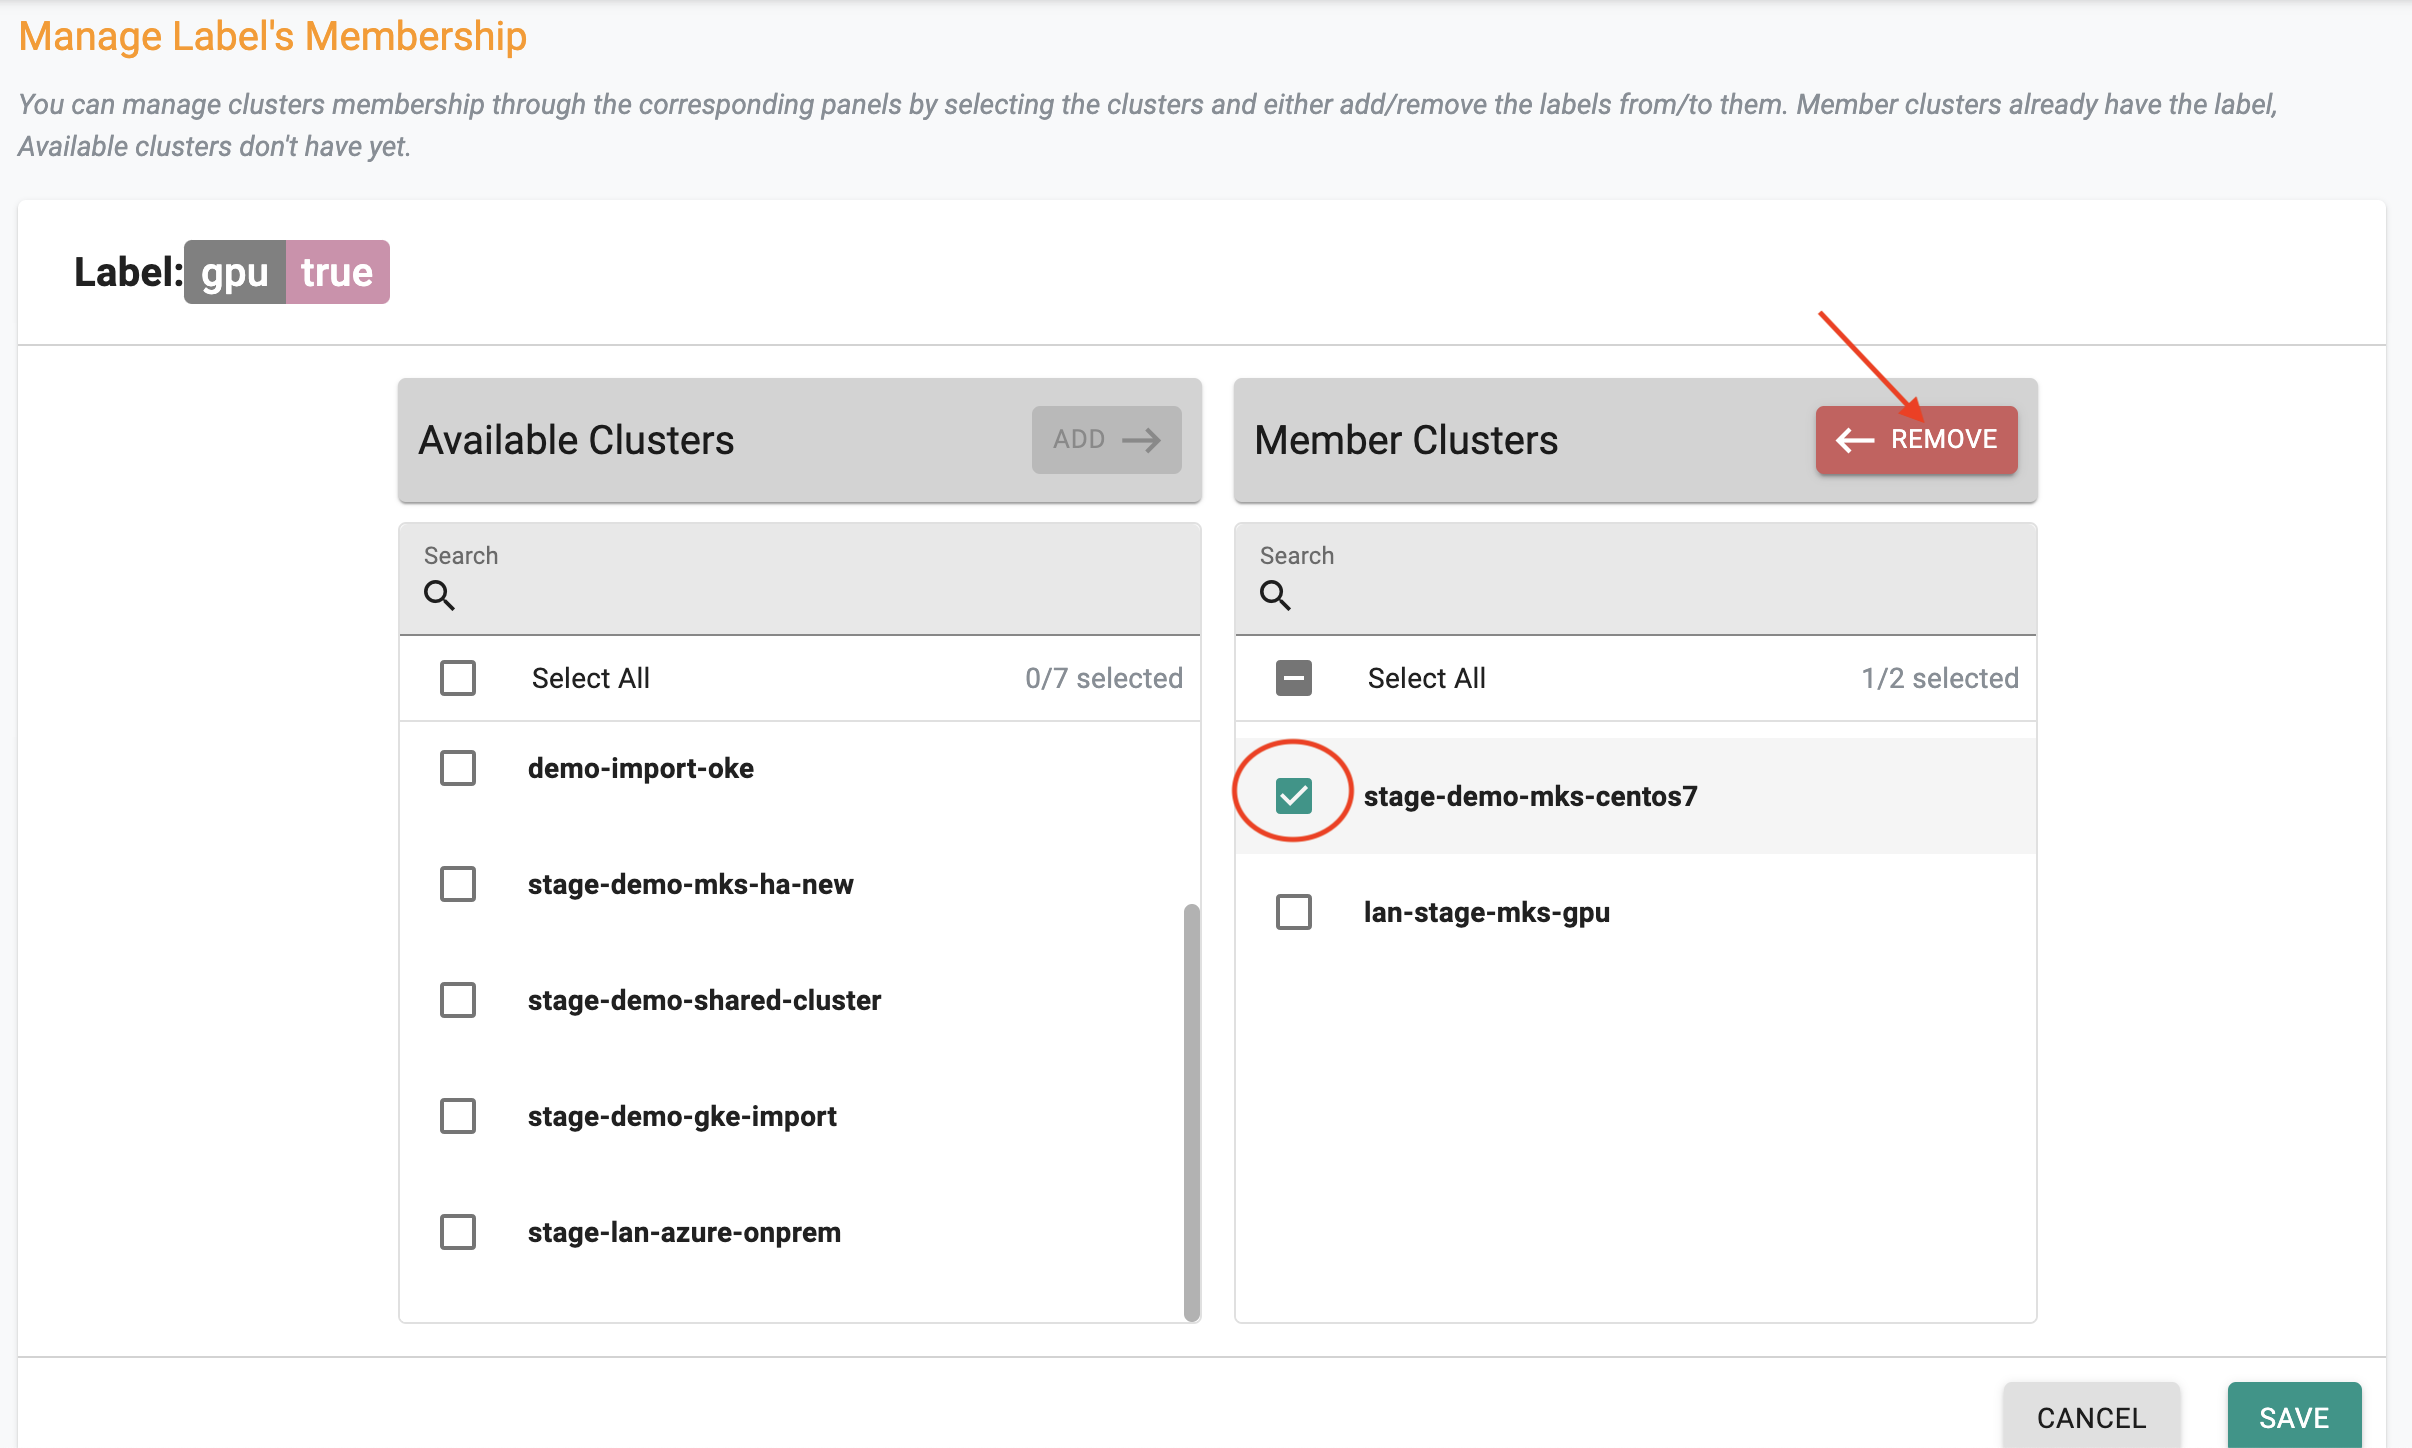This screenshot has height=1448, width=2412.
Task: Click the SAVE button
Action: pyautogui.click(x=2294, y=1416)
